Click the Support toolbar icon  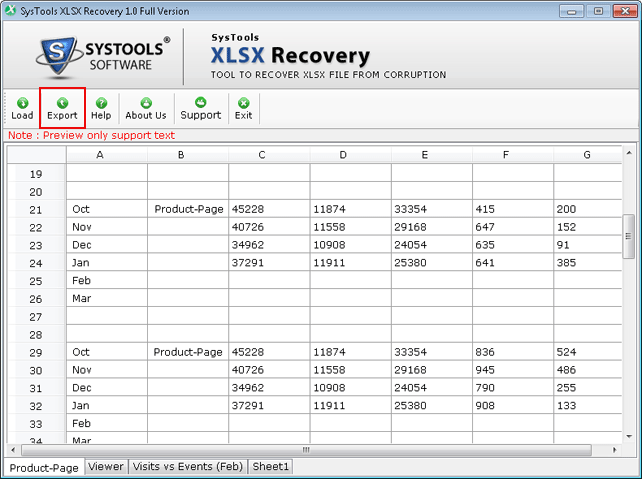pos(200,108)
